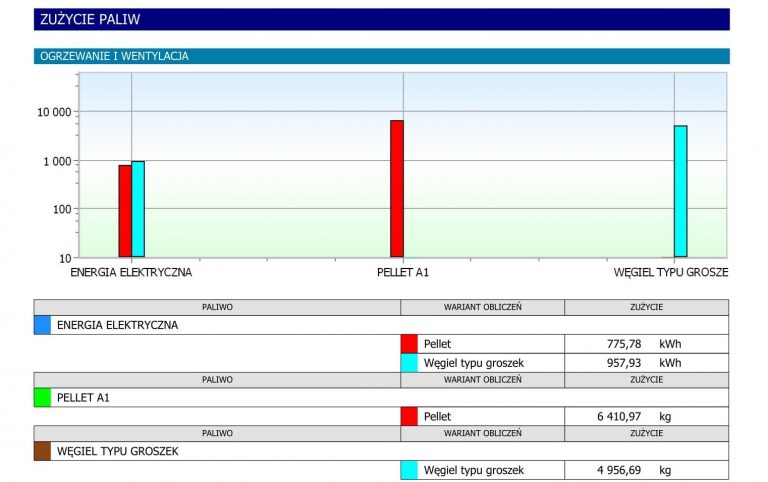Select the ENERGIA ELEKTRYCZNA table row
This screenshot has width=768, height=482.
click(x=382, y=325)
